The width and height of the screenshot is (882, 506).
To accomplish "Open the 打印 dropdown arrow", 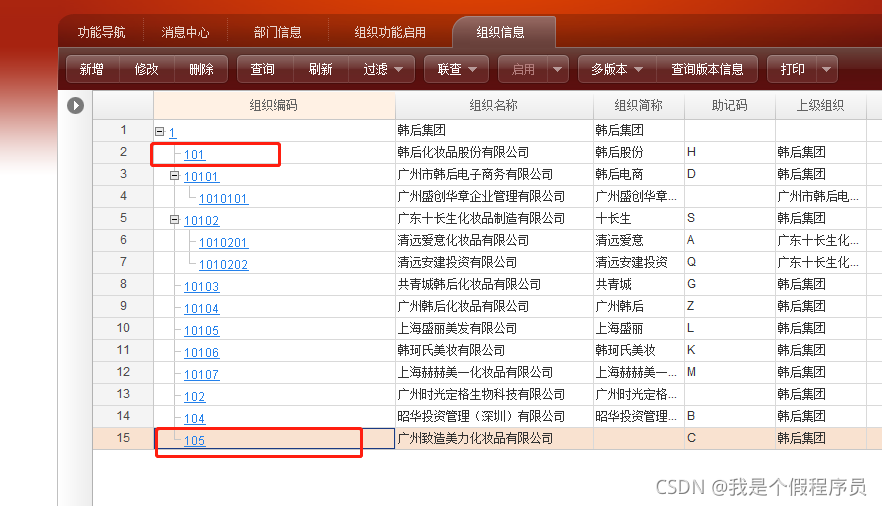I will [826, 69].
